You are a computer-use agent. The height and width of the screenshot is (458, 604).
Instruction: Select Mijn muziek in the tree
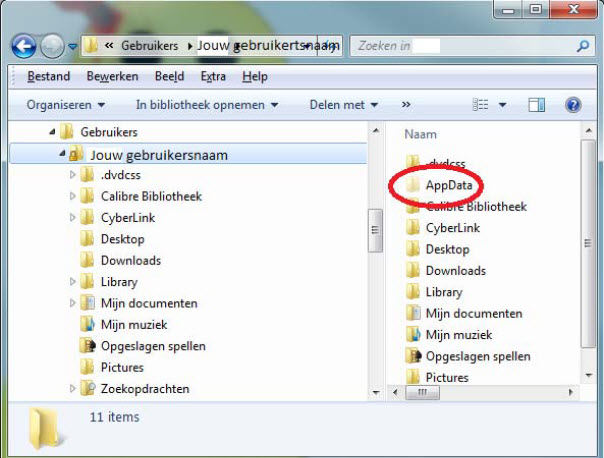[134, 325]
